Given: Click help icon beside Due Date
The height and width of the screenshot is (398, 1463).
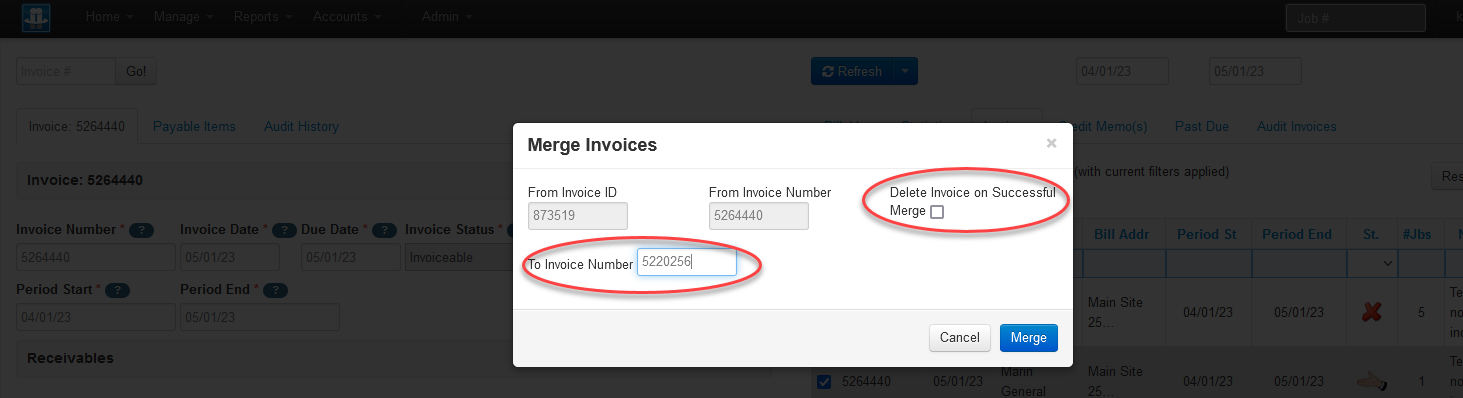Looking at the screenshot, I should coord(385,230).
